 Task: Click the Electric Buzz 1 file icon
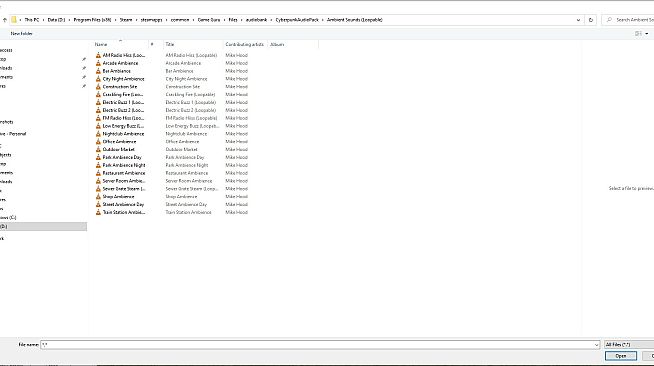[x=98, y=102]
